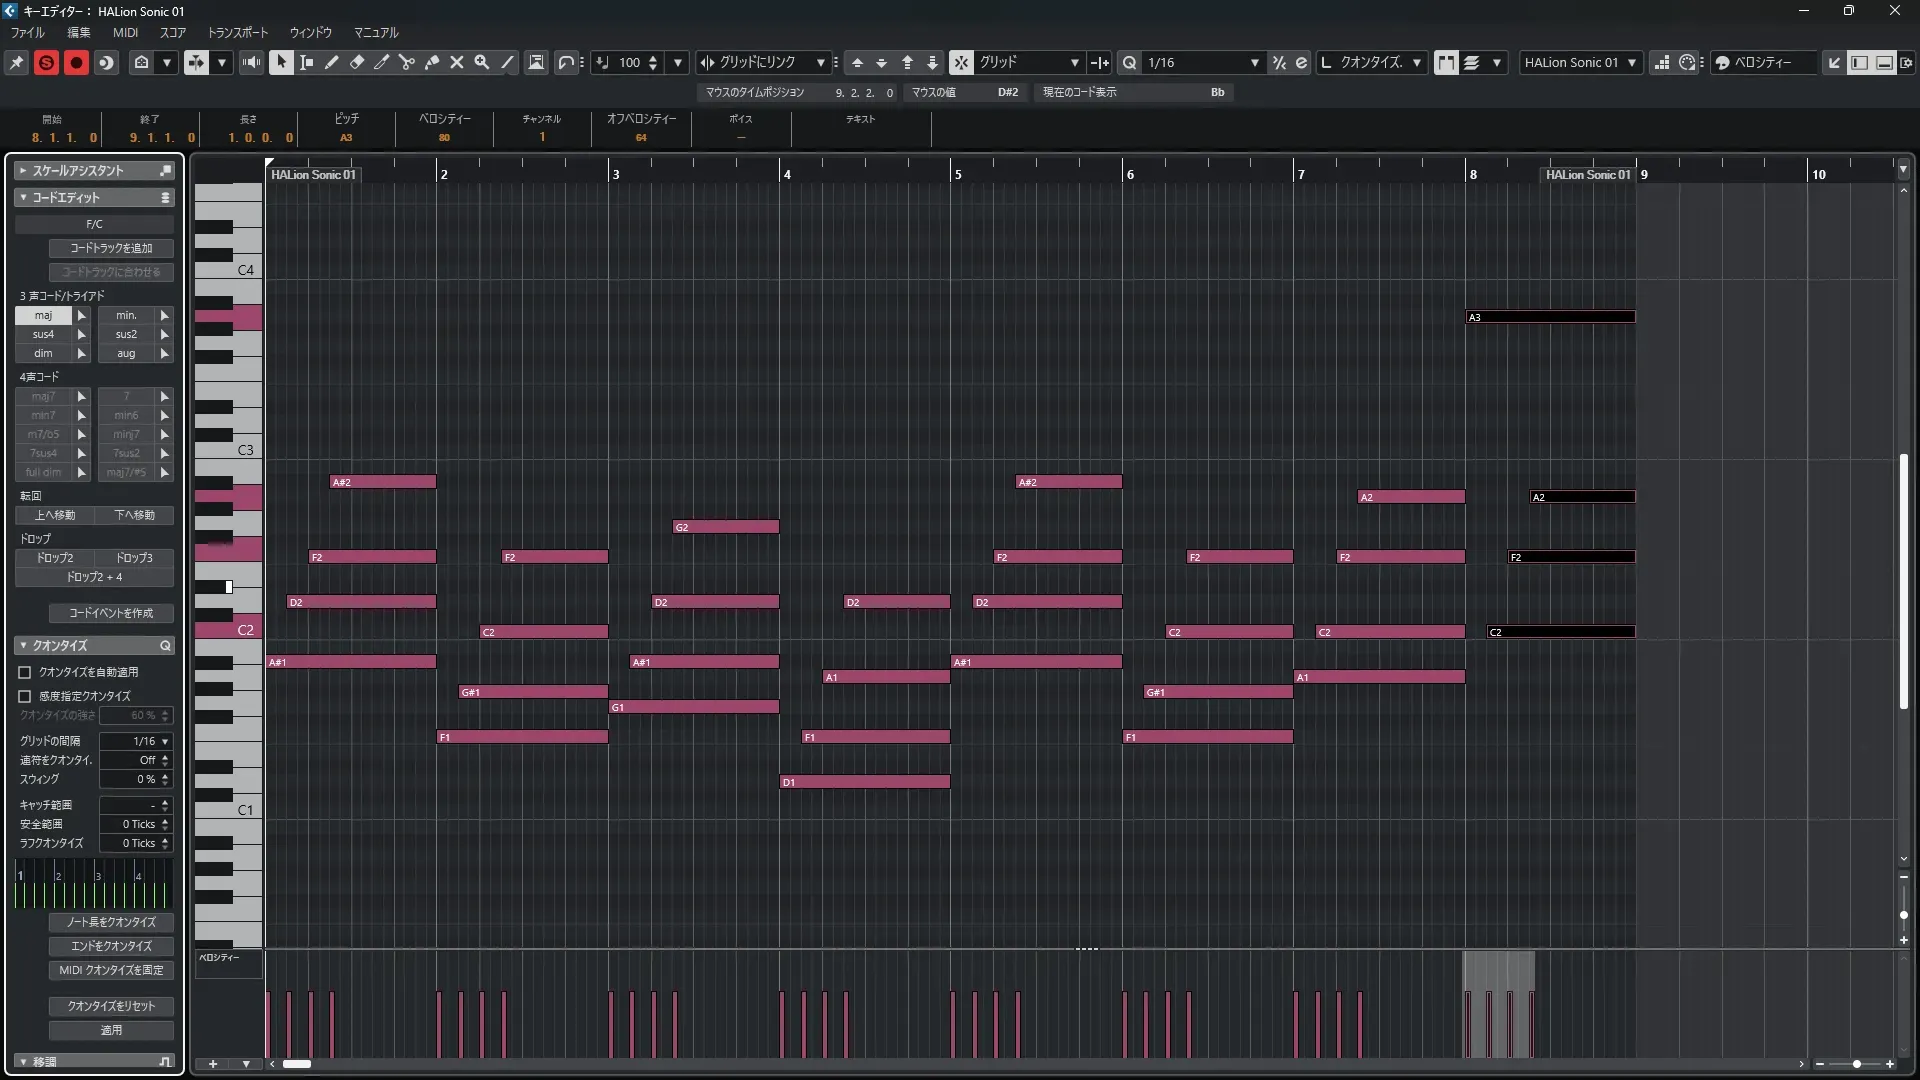Activate the Solo editor button
Screen dimensions: 1920x1080
46,62
